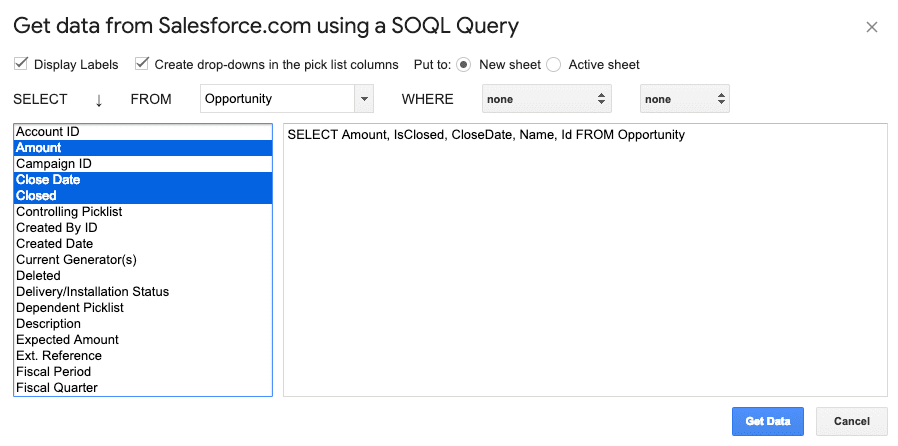Toggle Create drop-downs in pick list columns
Viewport: 898px width, 446px height.
(x=141, y=64)
